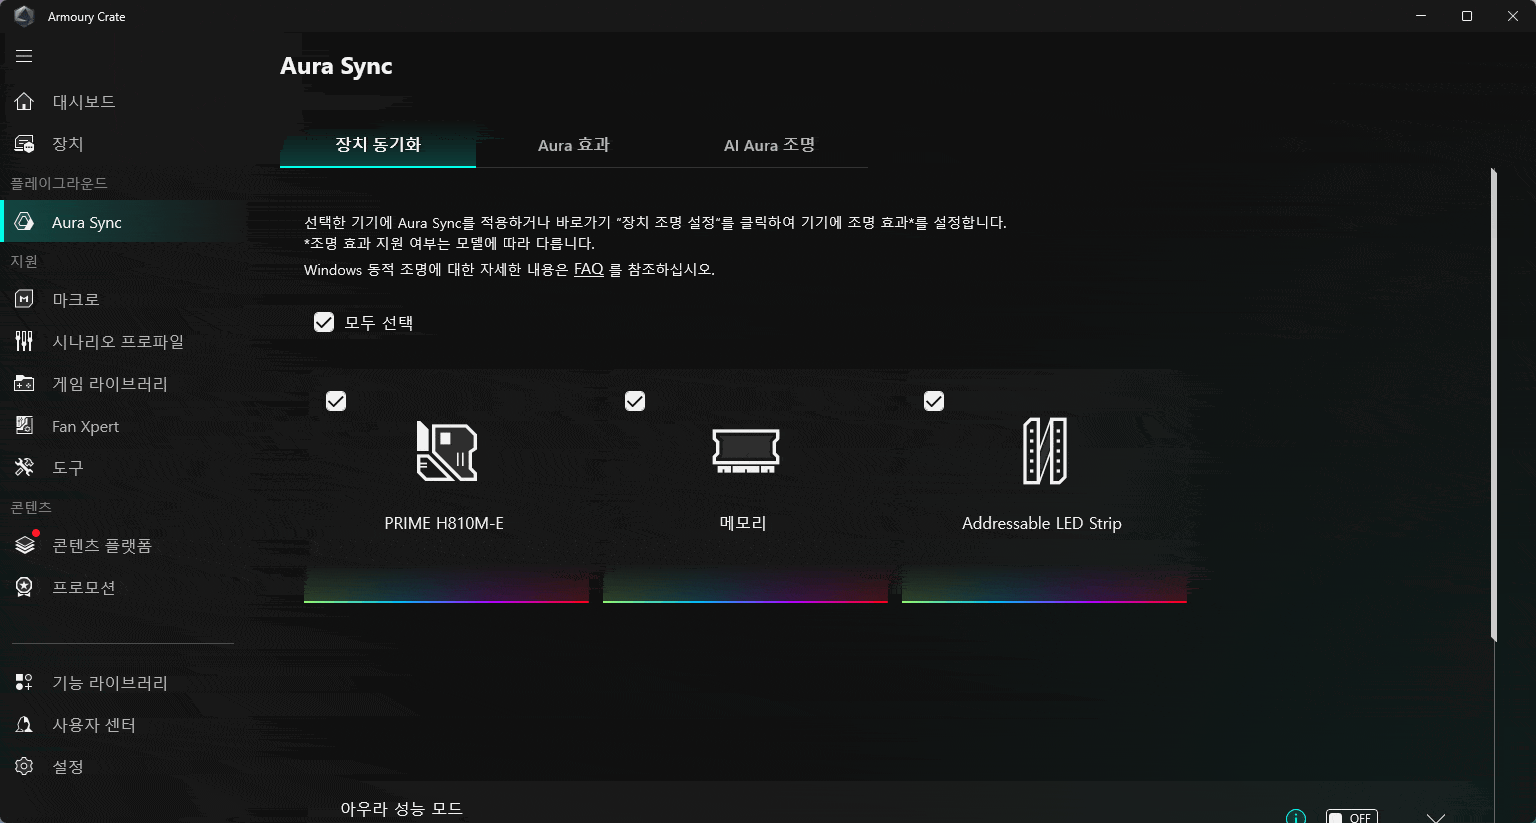
Task: Click the 설정 gear icon
Action: click(x=24, y=766)
